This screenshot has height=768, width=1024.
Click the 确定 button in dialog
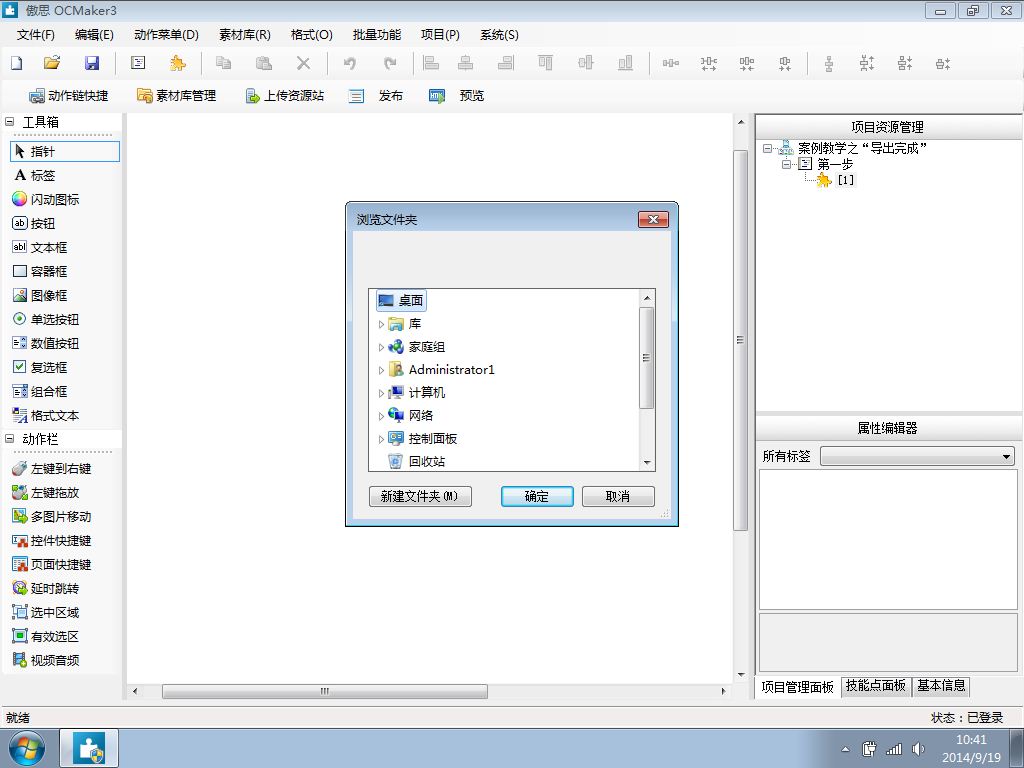pos(537,496)
